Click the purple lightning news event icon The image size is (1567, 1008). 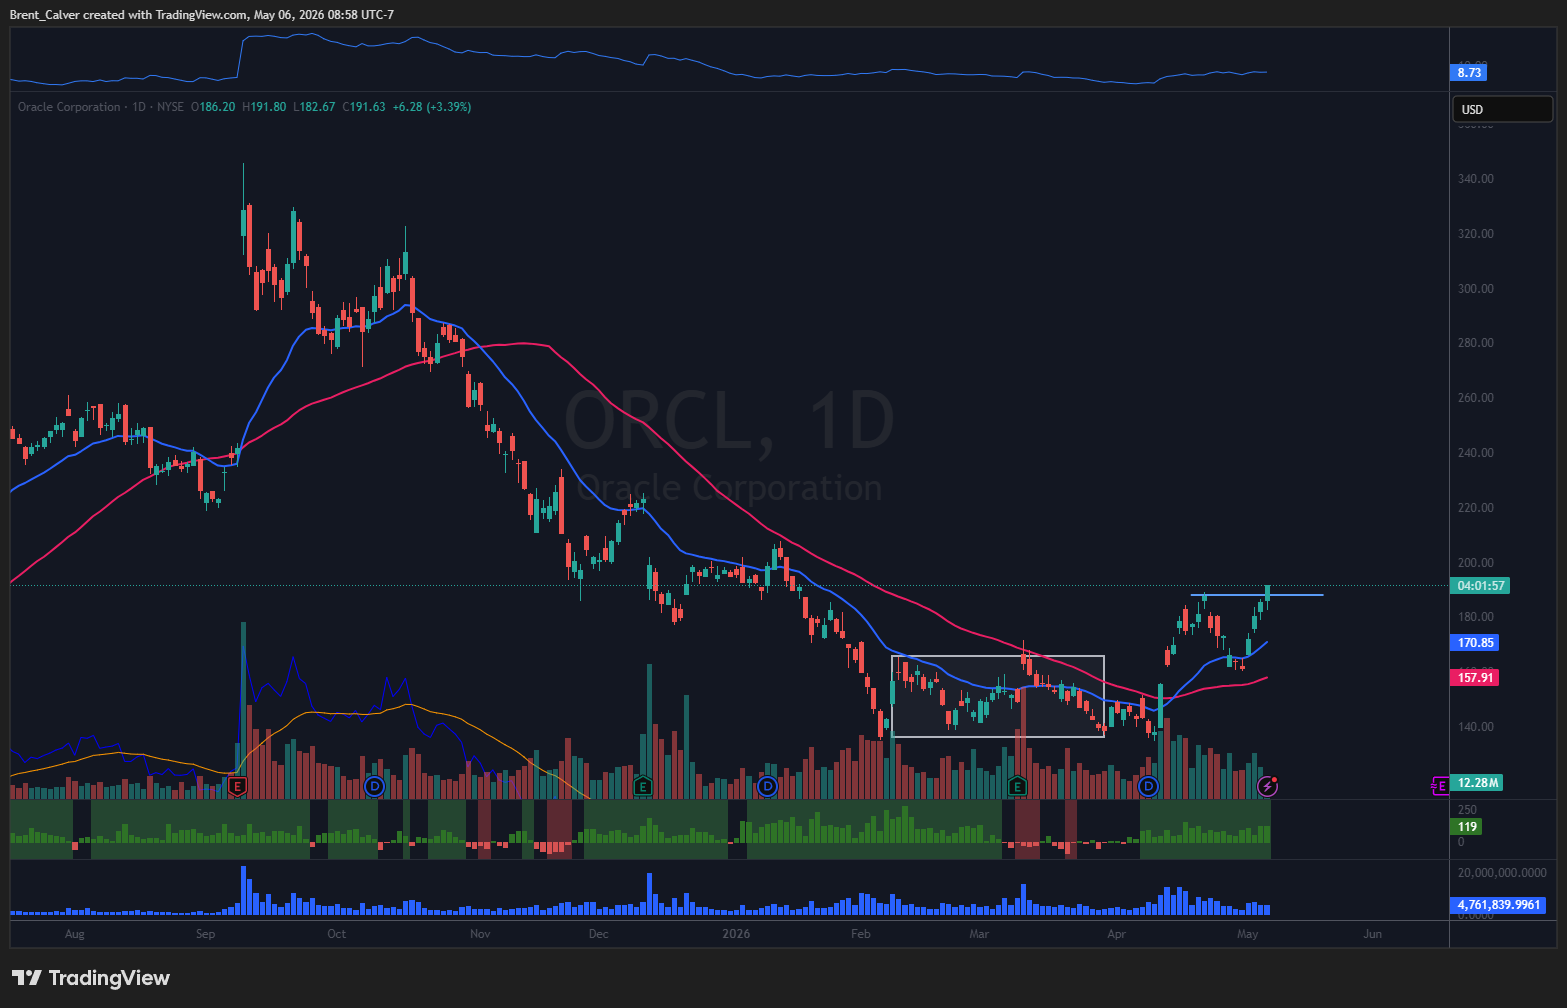[1268, 786]
